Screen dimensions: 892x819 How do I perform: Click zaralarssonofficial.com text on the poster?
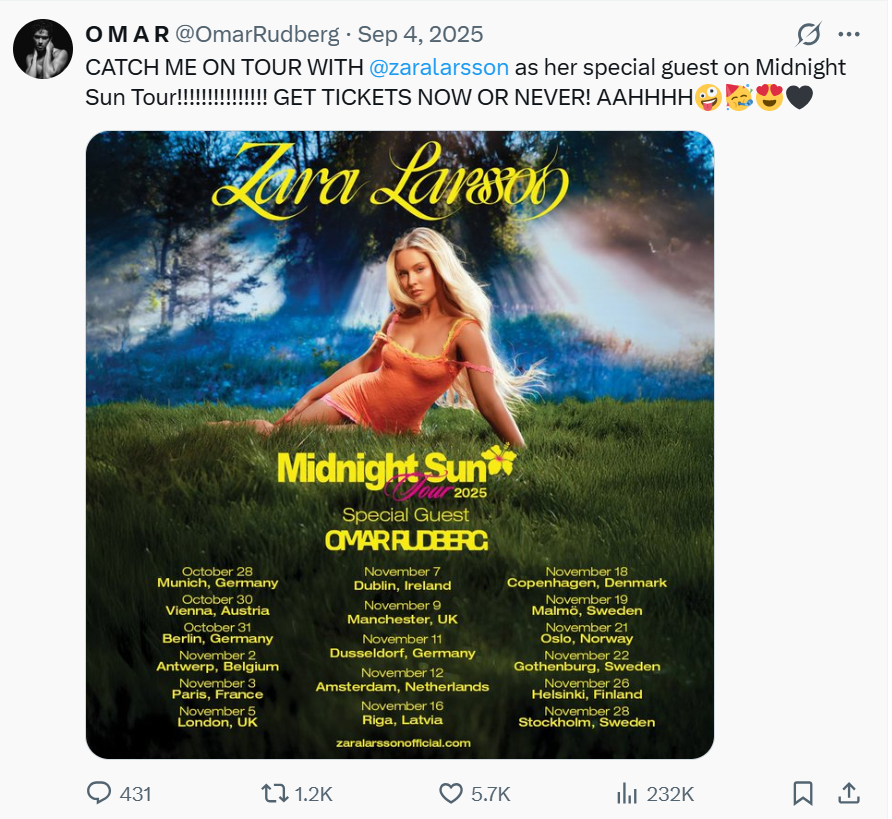[x=404, y=743]
